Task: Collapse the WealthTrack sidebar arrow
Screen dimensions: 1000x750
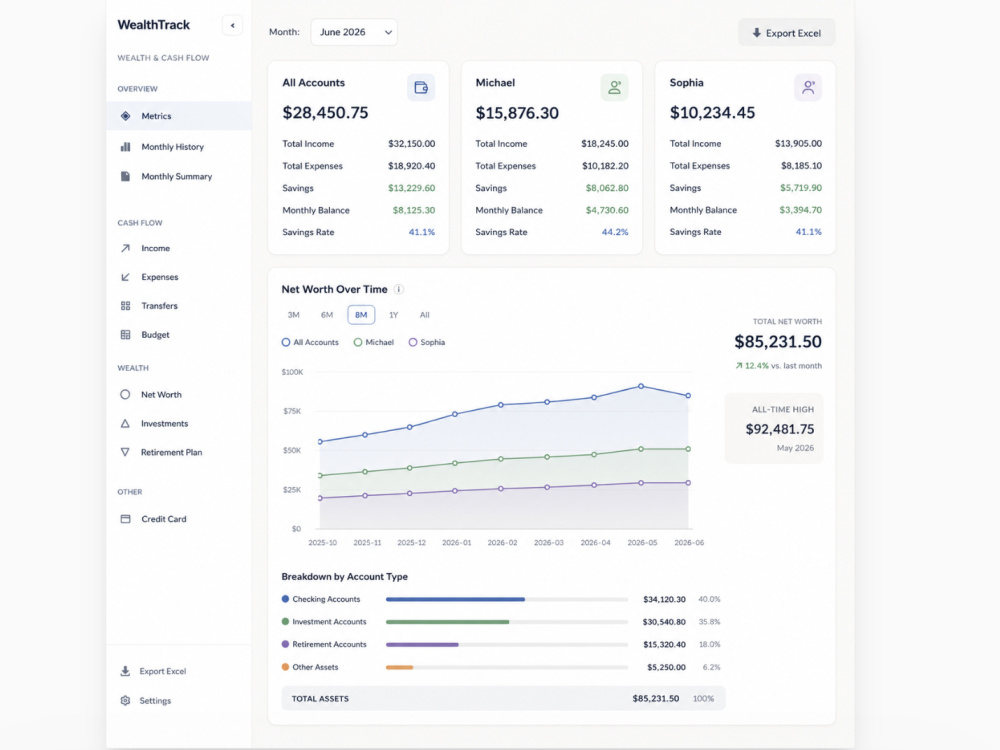Action: [x=232, y=26]
